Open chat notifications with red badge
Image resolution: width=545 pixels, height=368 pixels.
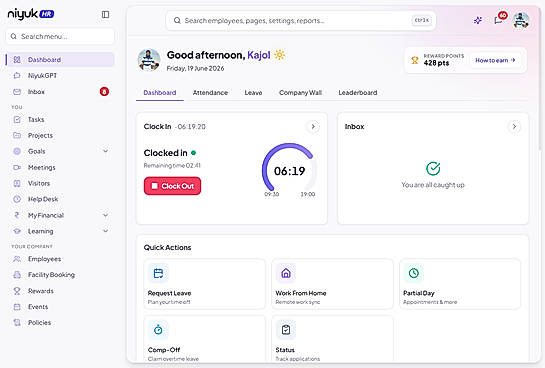pyautogui.click(x=499, y=19)
